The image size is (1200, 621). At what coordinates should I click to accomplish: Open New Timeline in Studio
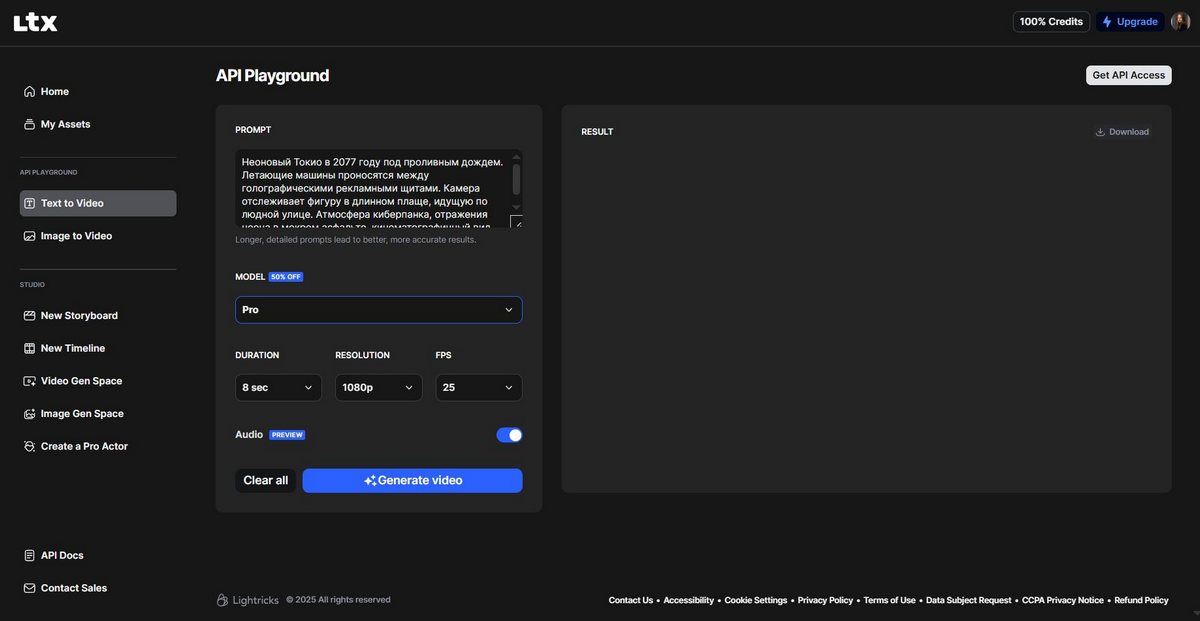29,349
